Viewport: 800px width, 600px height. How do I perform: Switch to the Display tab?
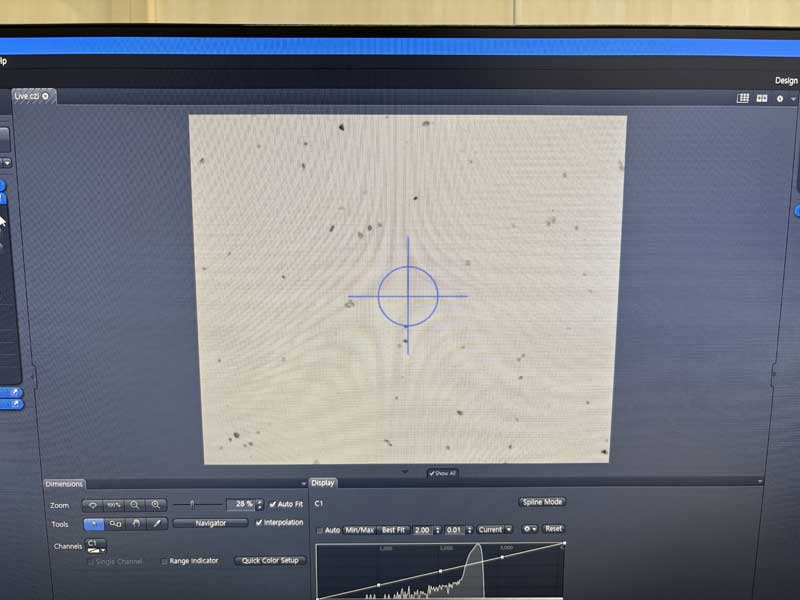324,483
